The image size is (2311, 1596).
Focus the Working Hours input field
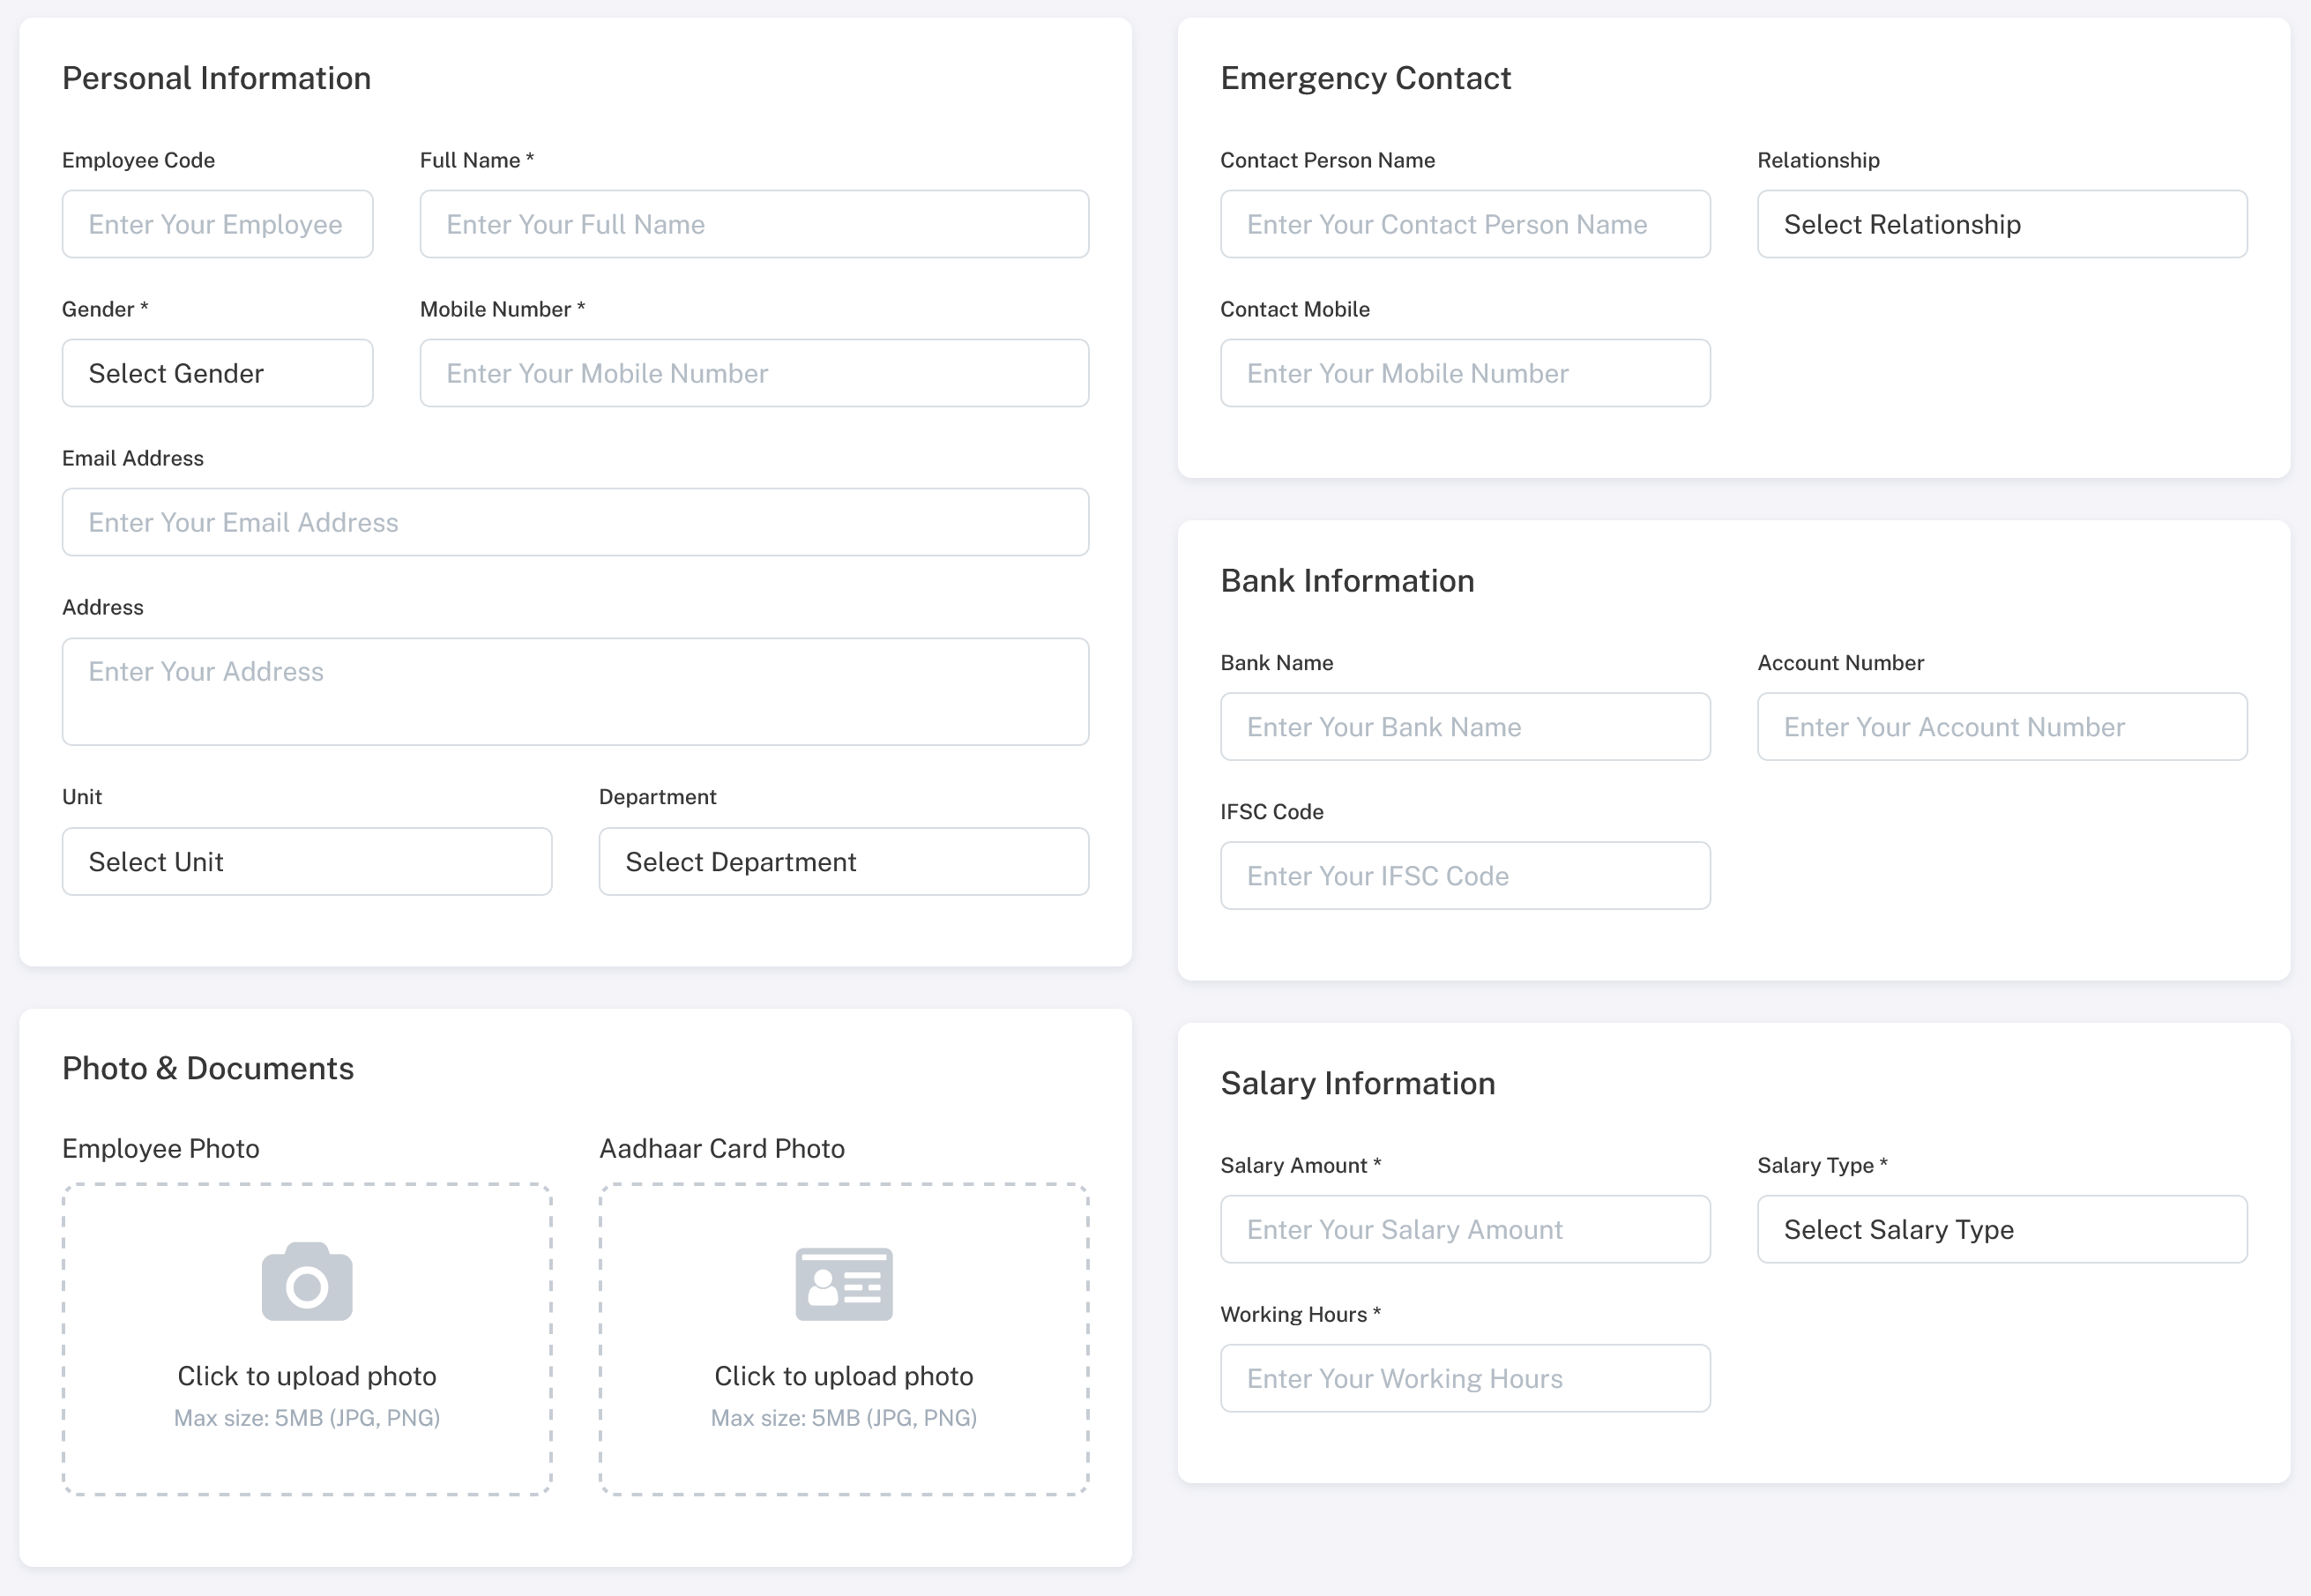tap(1464, 1378)
